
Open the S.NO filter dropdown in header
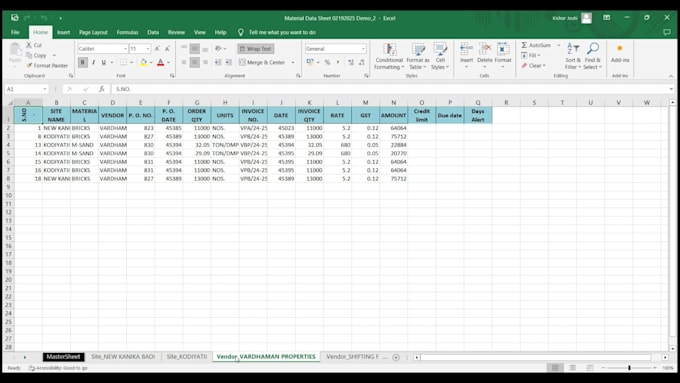pos(34,115)
